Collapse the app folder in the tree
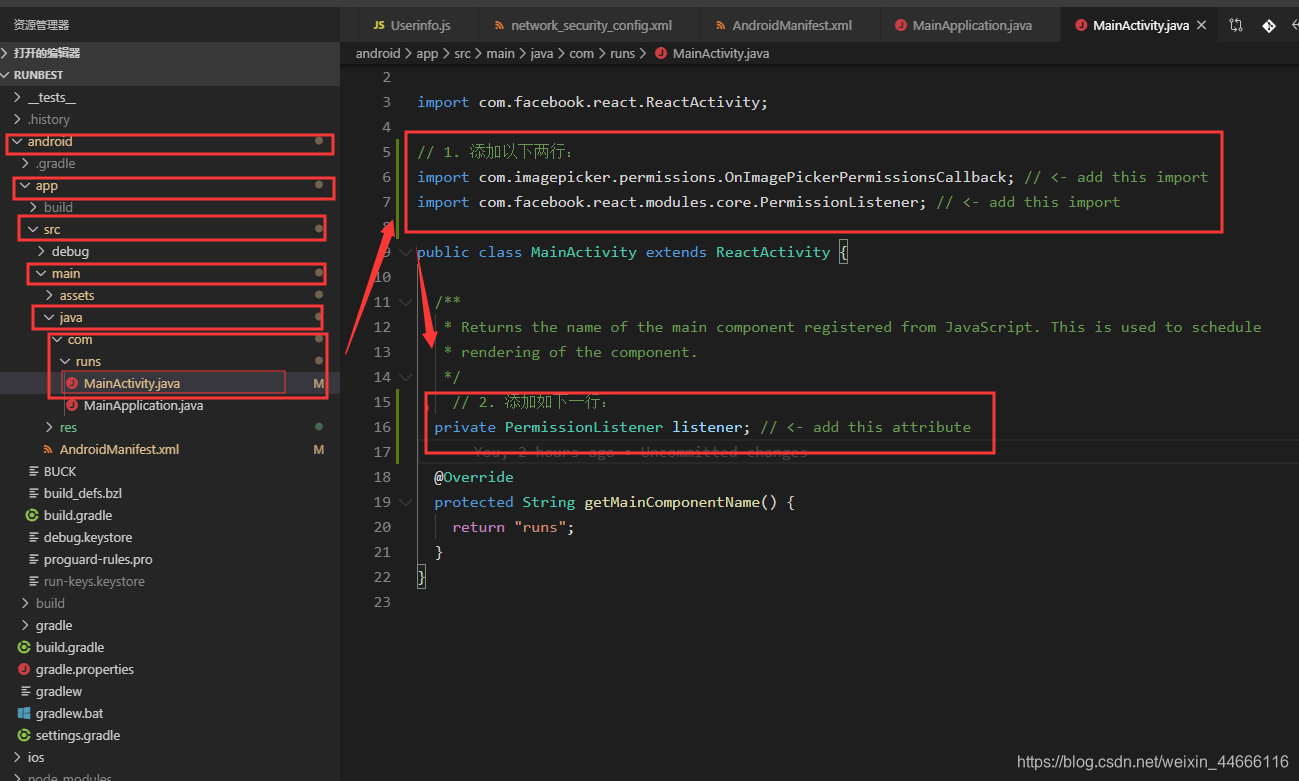Viewport: 1299px width, 781px height. pyautogui.click(x=170, y=185)
